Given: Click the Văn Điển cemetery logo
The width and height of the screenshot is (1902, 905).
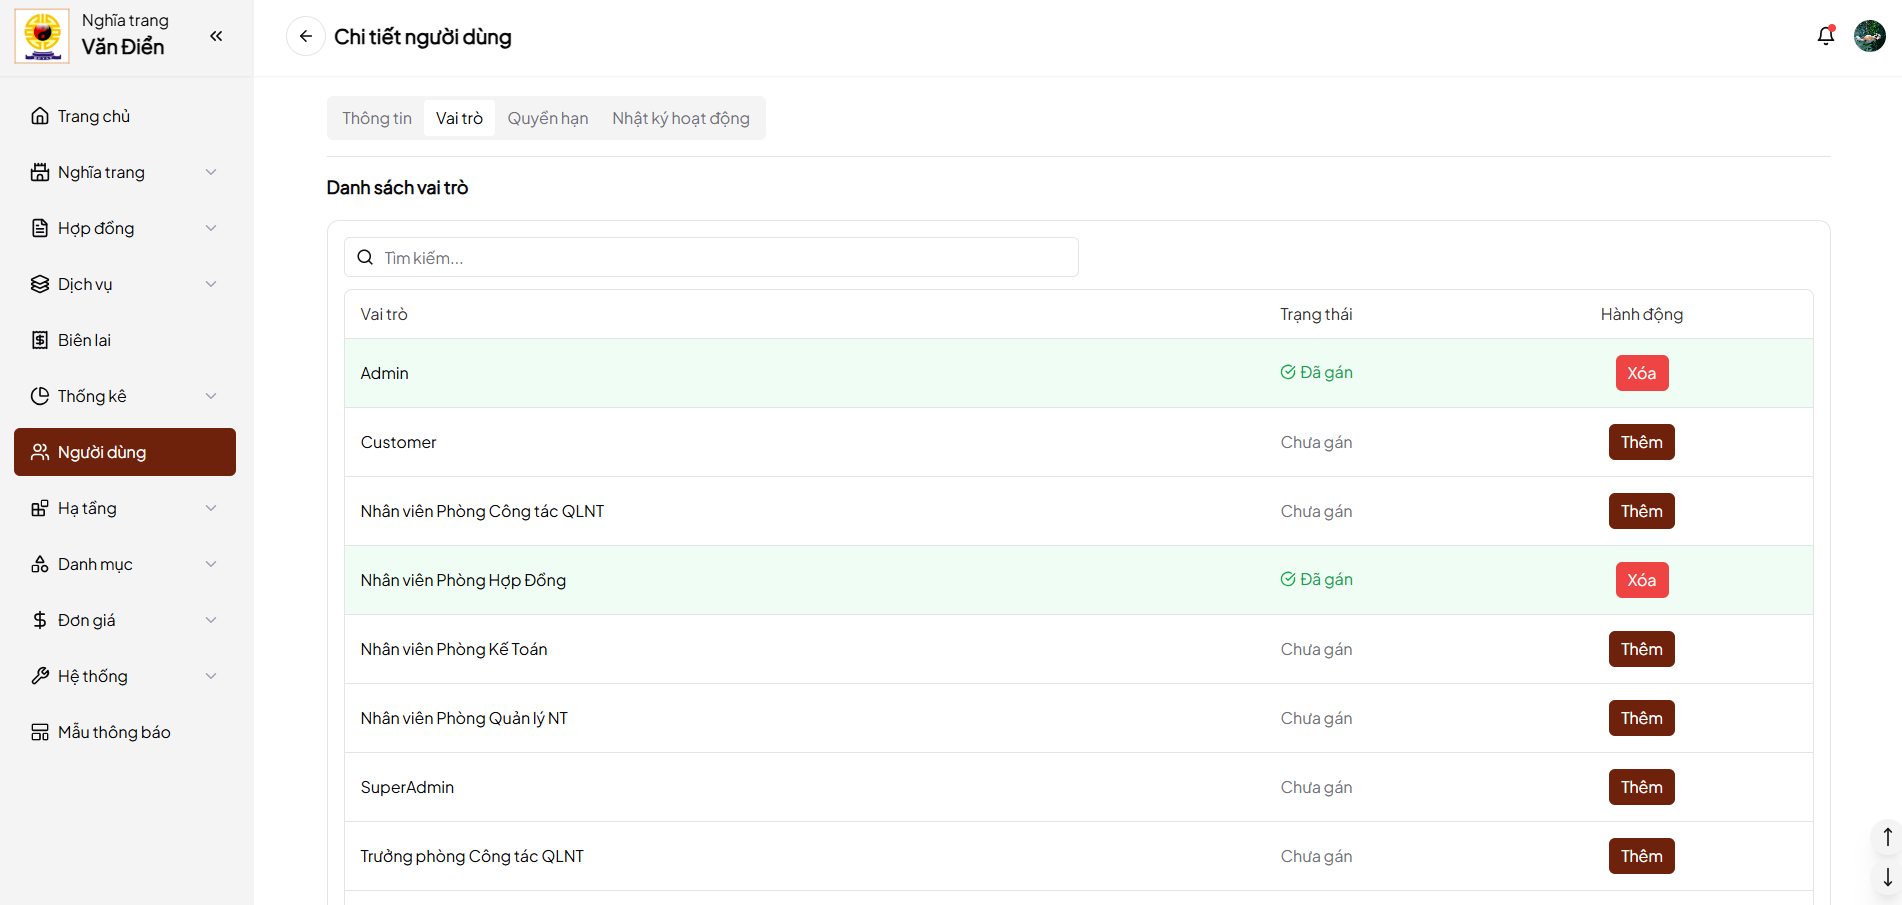Looking at the screenshot, I should [42, 36].
